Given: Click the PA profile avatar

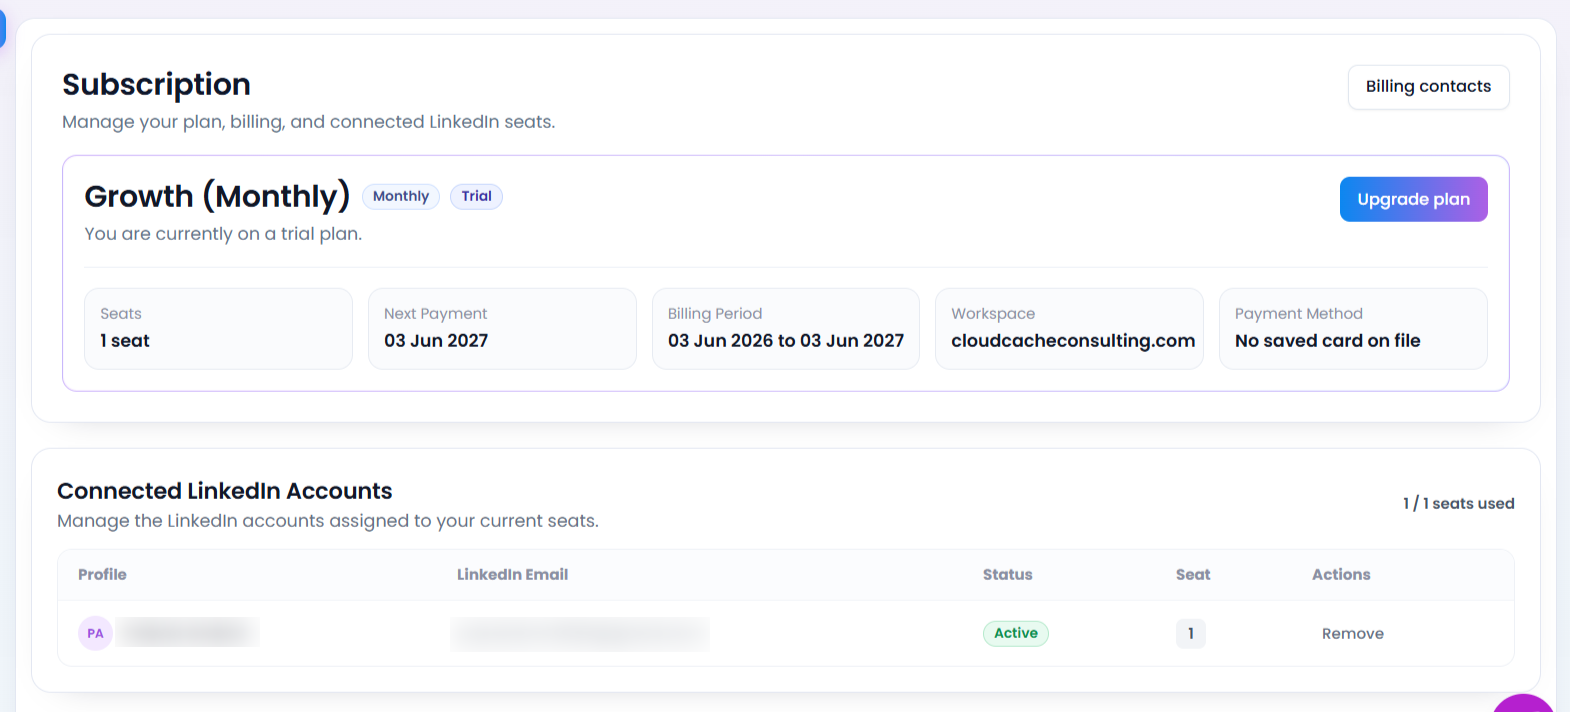Looking at the screenshot, I should point(95,633).
